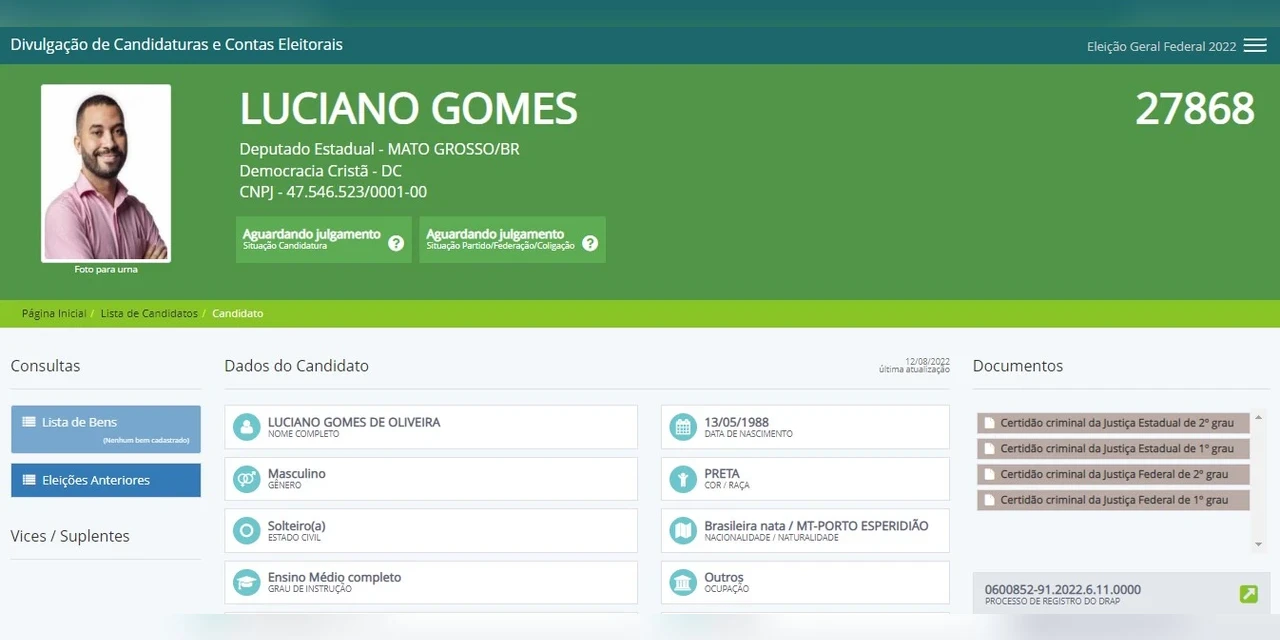Open Eleições Anteriores consultation
The width and height of the screenshot is (1280, 640).
pyautogui.click(x=105, y=480)
